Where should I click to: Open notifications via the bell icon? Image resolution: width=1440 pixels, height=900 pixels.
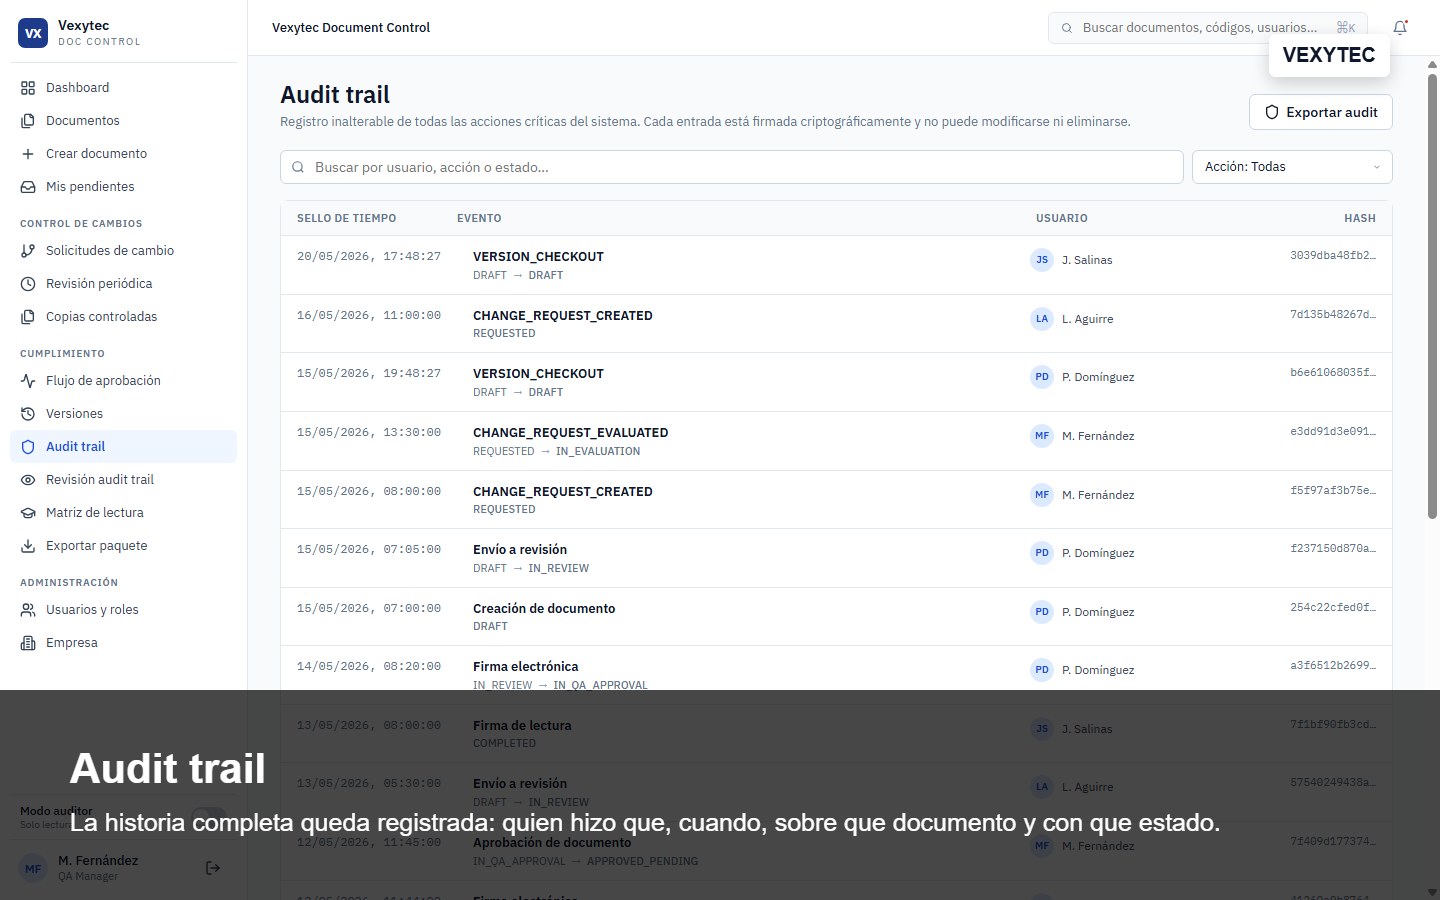(x=1400, y=28)
